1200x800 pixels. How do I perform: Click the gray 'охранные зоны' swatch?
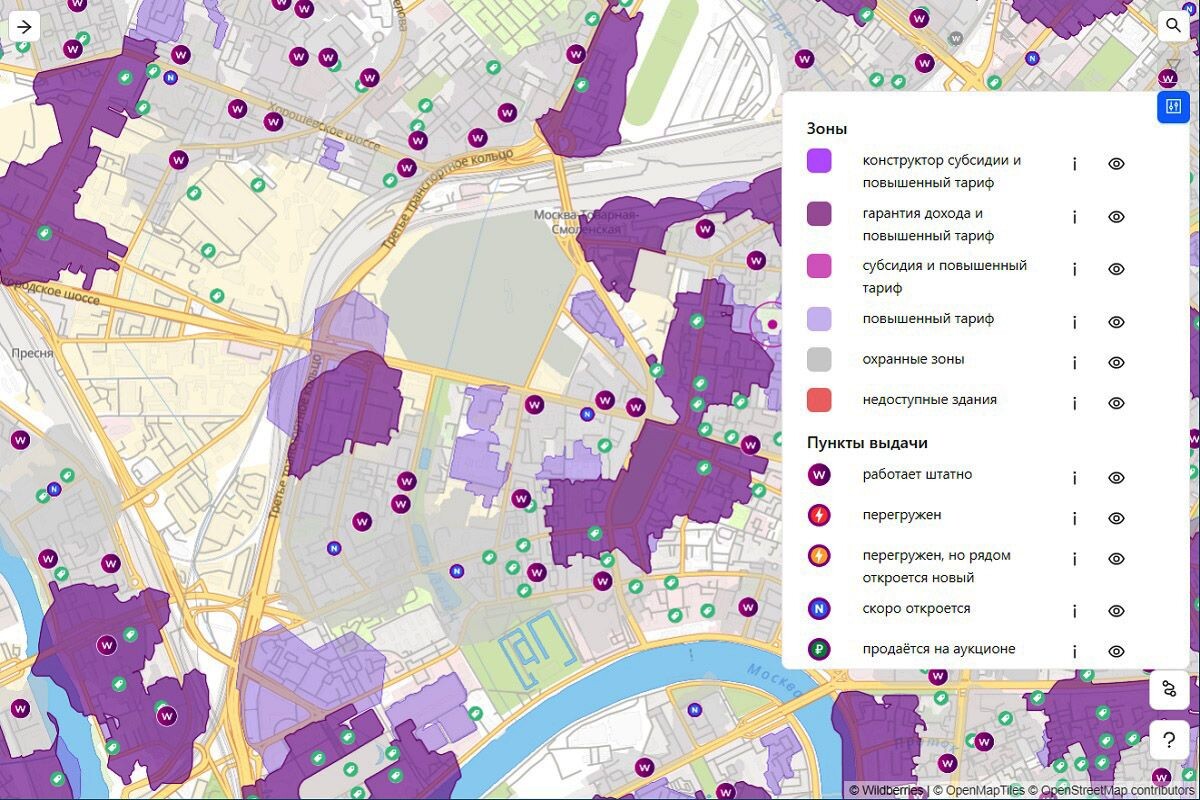click(x=819, y=359)
